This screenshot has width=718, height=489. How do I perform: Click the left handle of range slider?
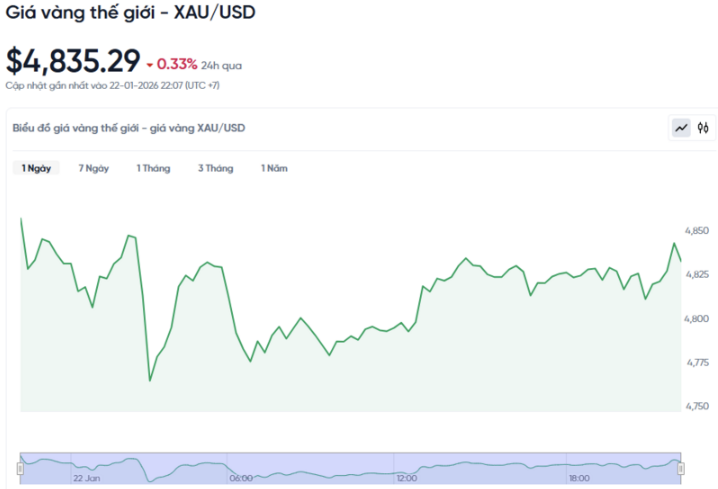(20, 467)
